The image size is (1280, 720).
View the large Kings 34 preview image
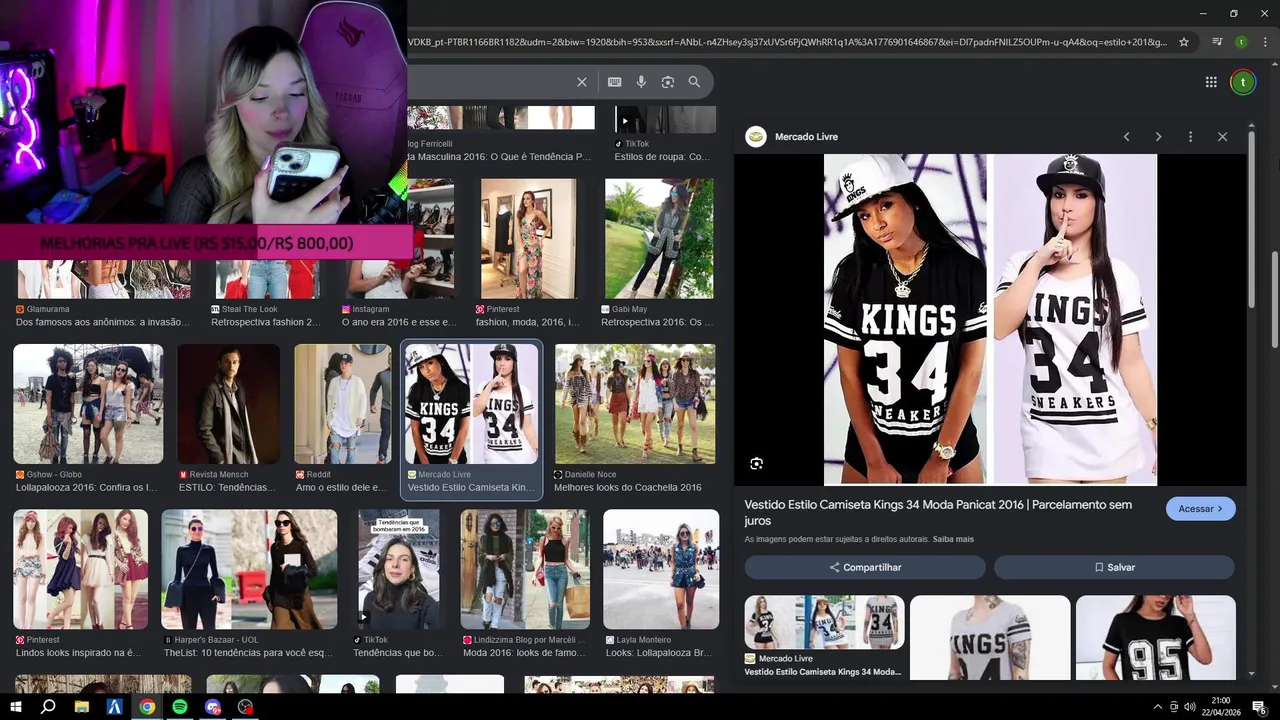tap(990, 320)
